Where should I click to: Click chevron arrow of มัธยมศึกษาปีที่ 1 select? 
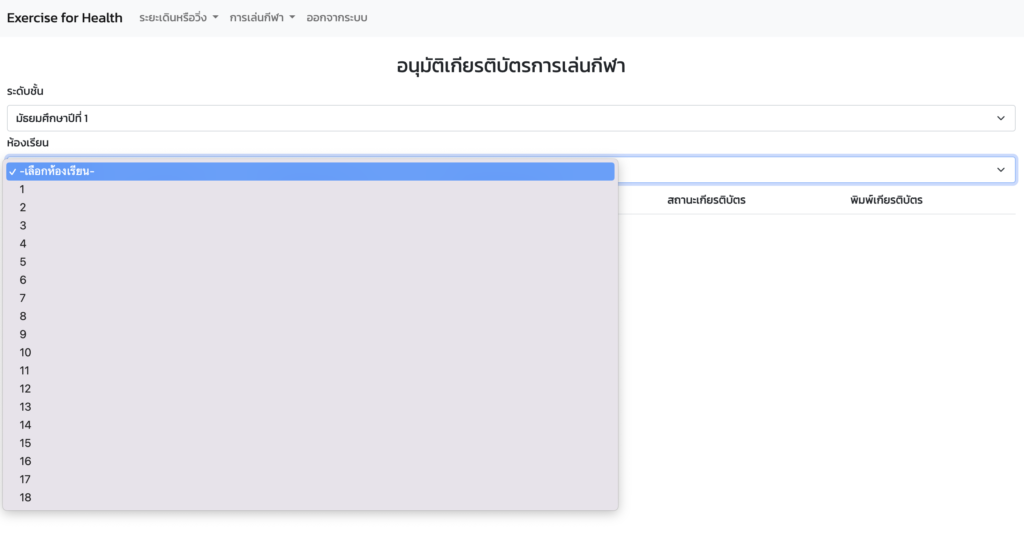[1000, 118]
